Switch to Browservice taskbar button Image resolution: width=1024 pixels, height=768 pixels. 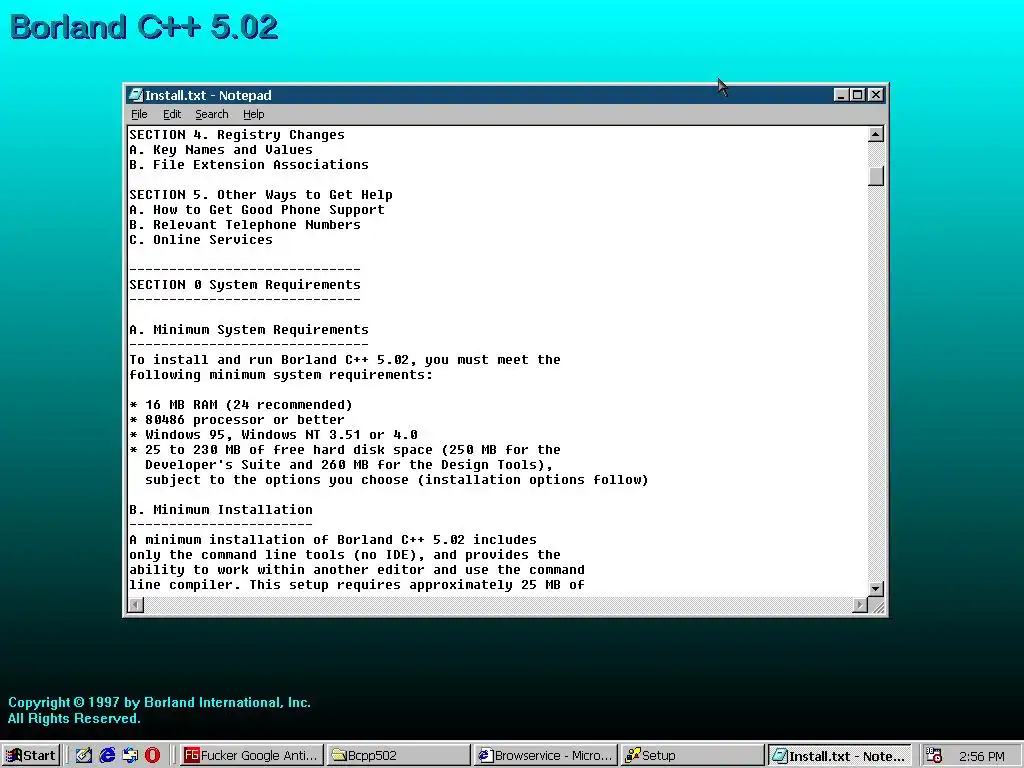(545, 756)
